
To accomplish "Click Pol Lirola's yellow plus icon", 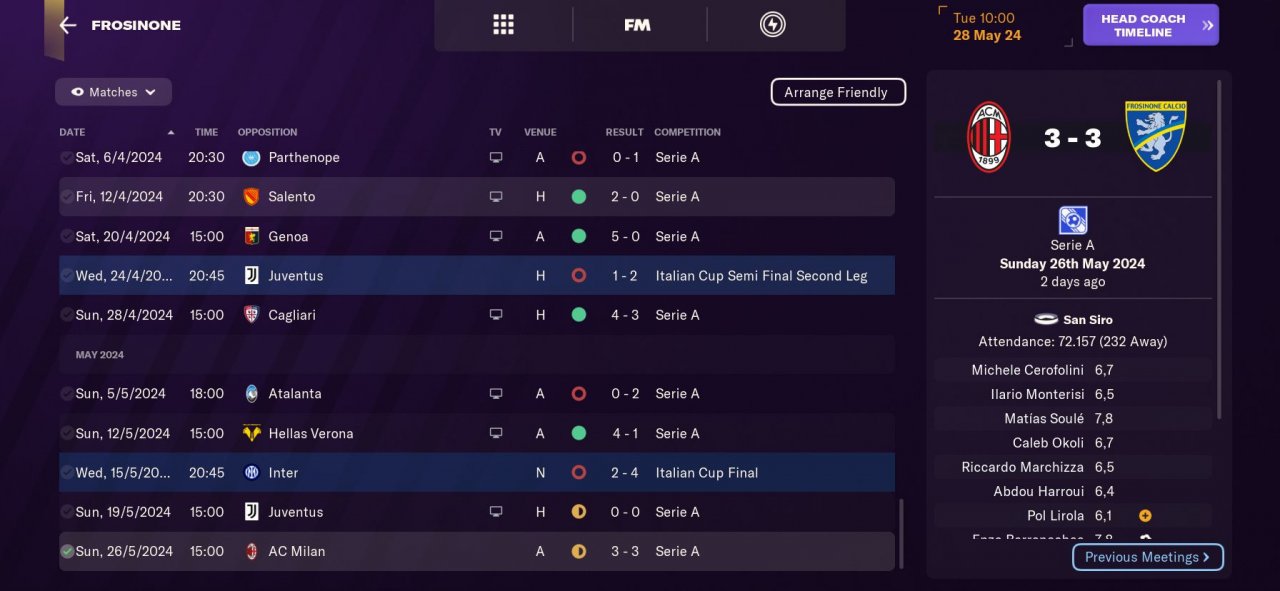I will [x=1145, y=516].
